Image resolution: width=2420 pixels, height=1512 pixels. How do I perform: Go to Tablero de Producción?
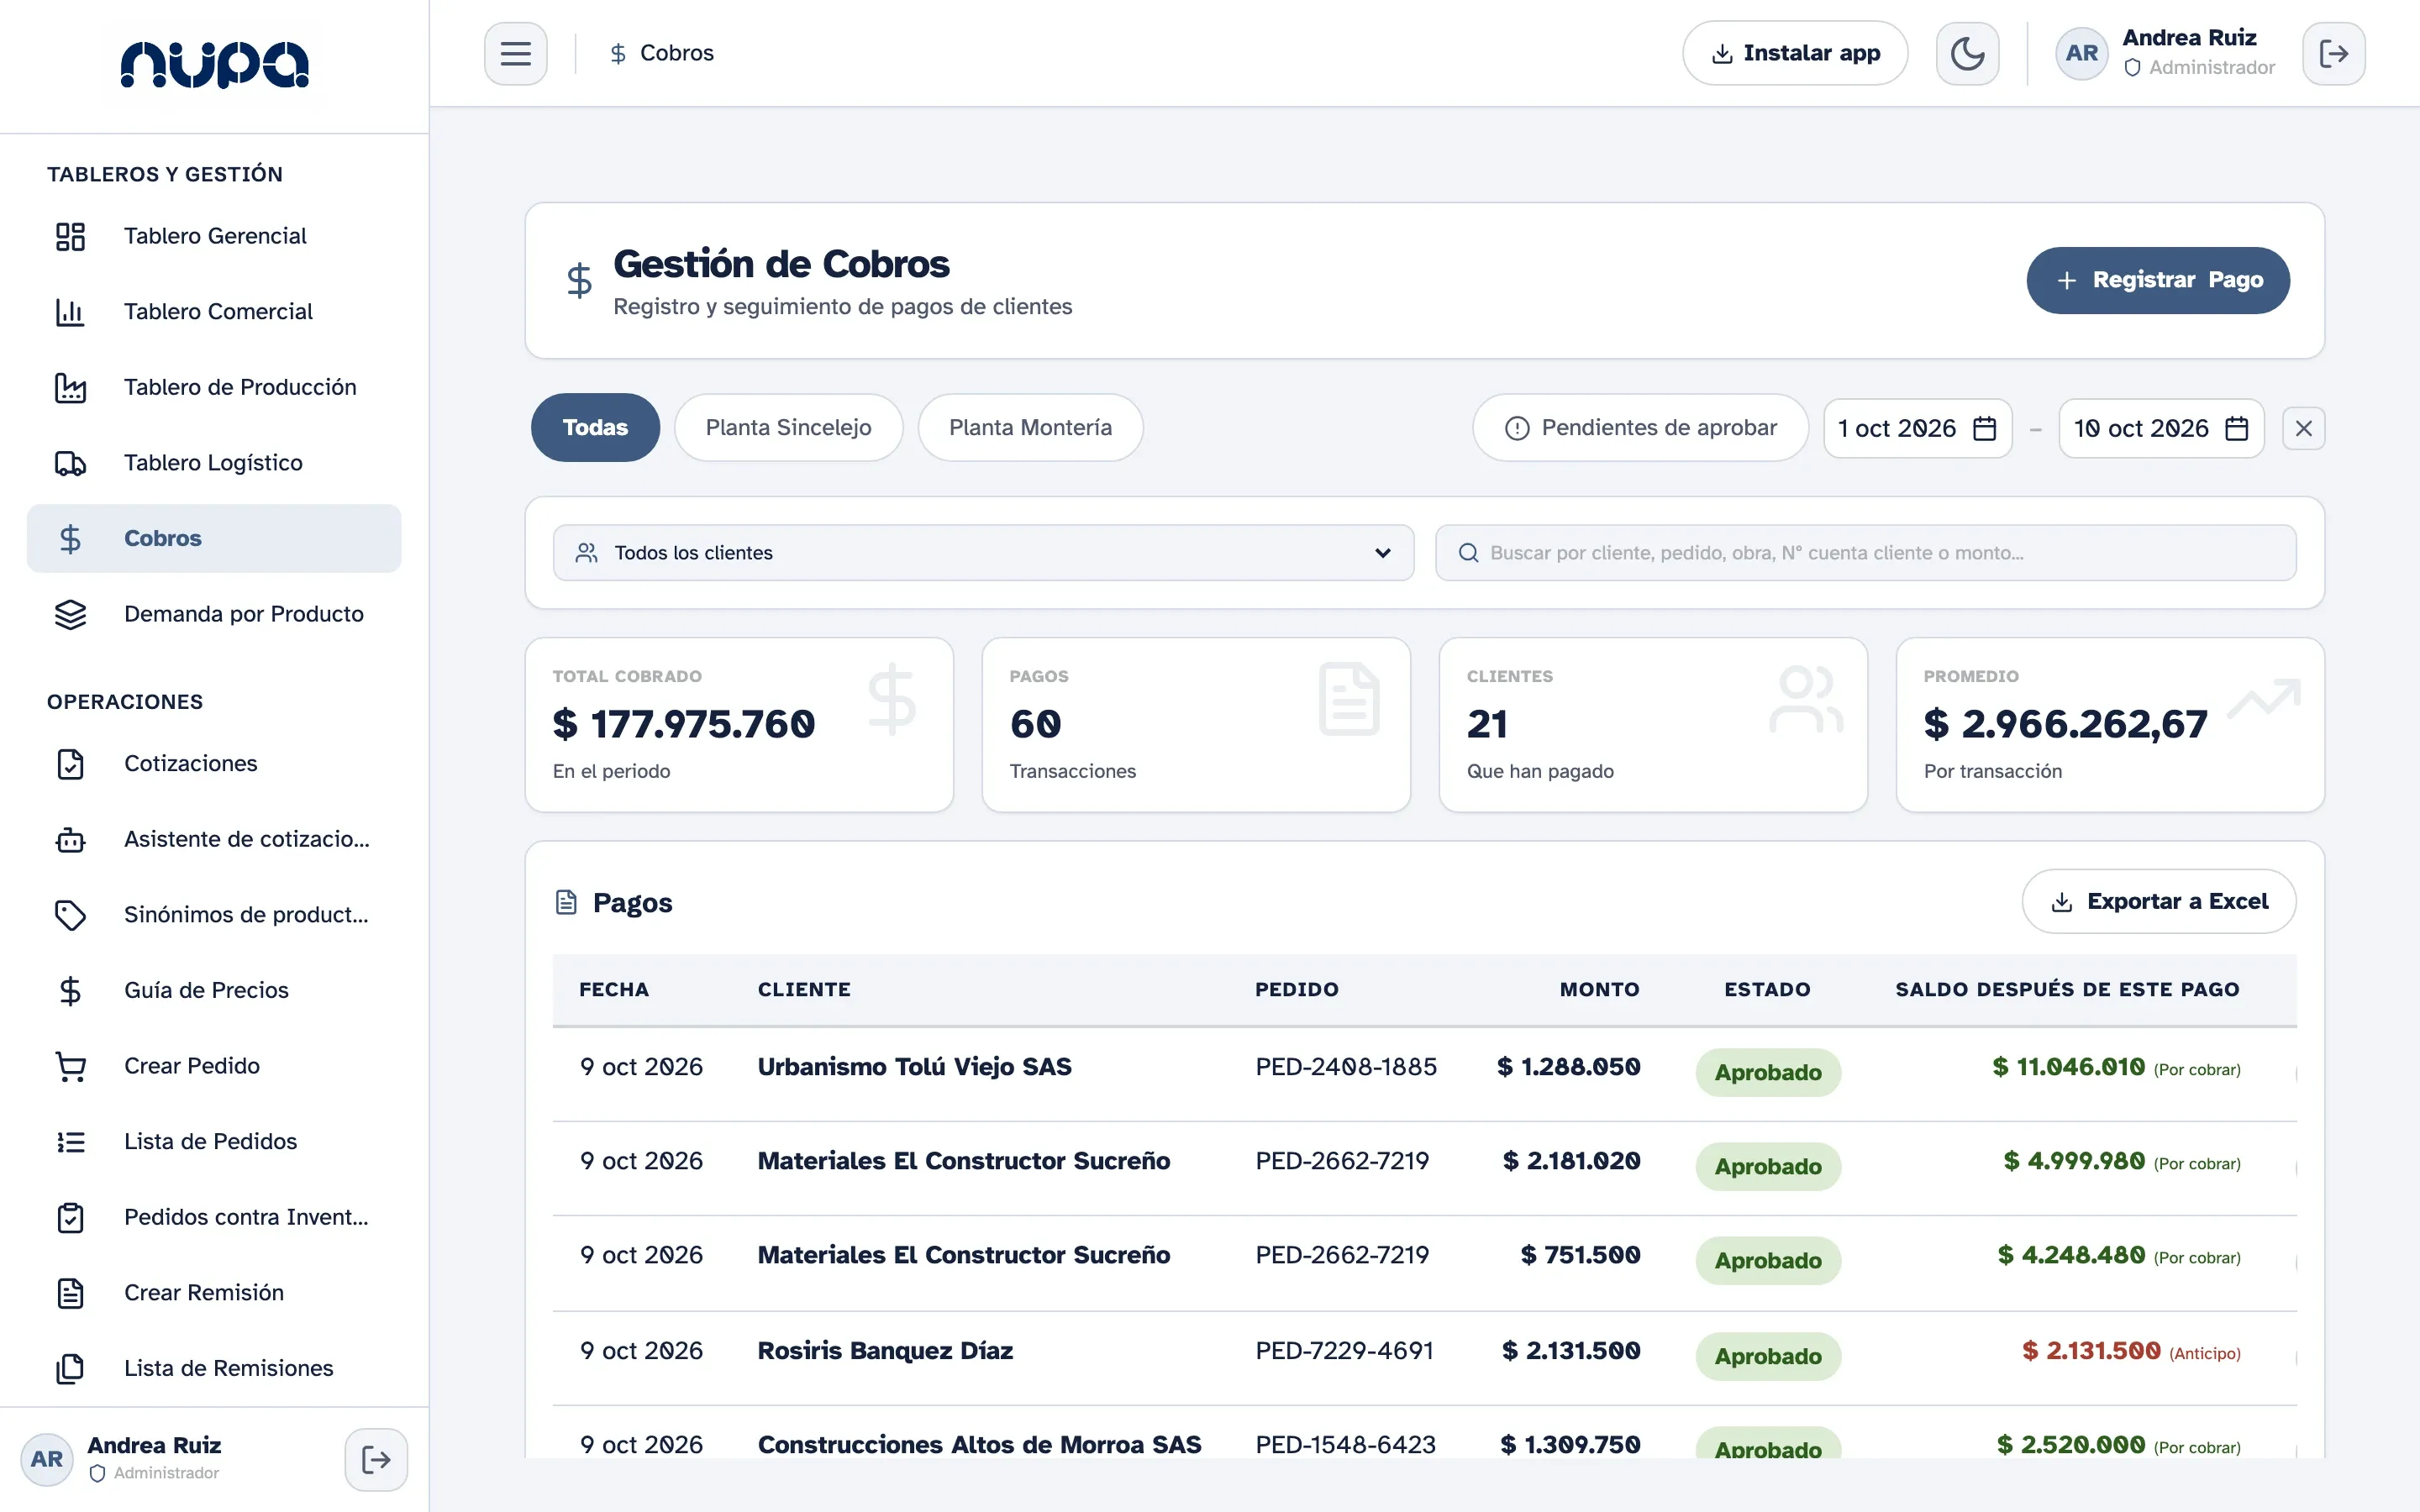coord(214,387)
